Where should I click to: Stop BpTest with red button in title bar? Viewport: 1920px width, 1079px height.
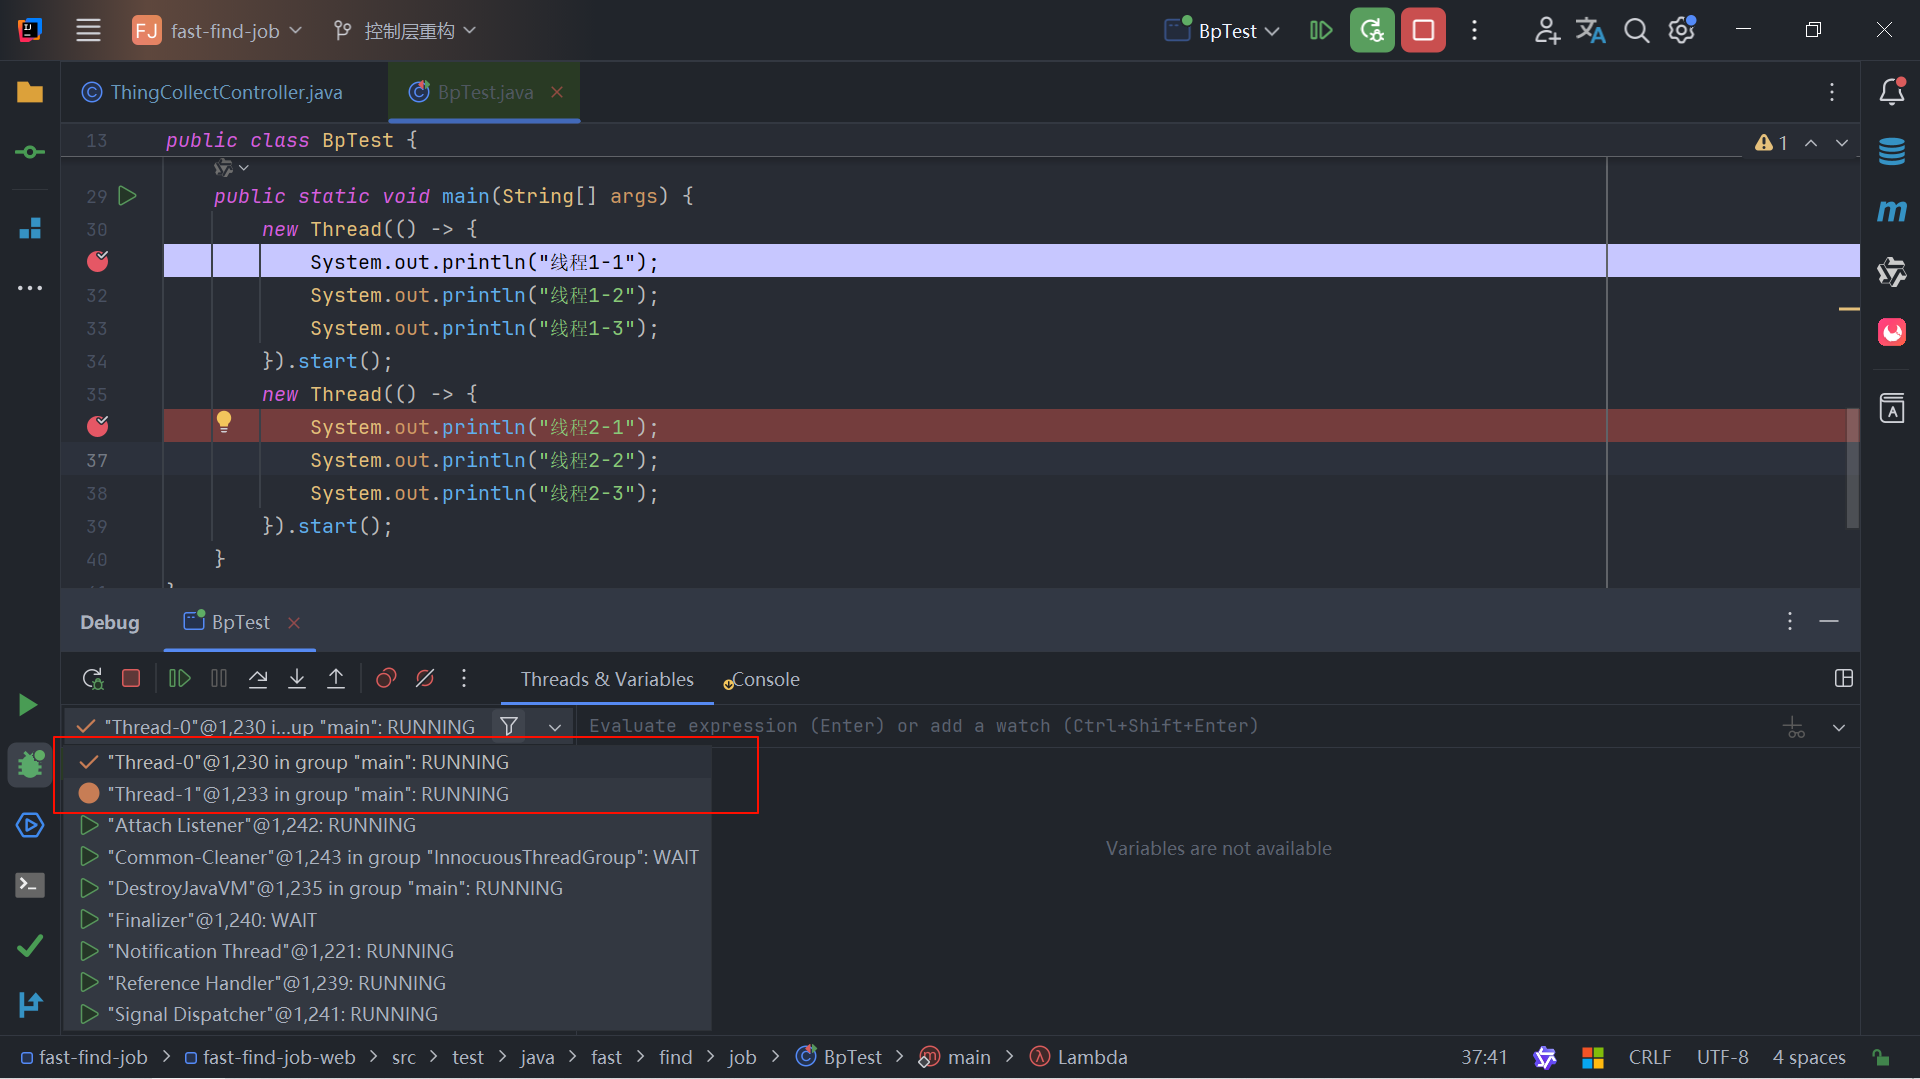[x=1423, y=30]
